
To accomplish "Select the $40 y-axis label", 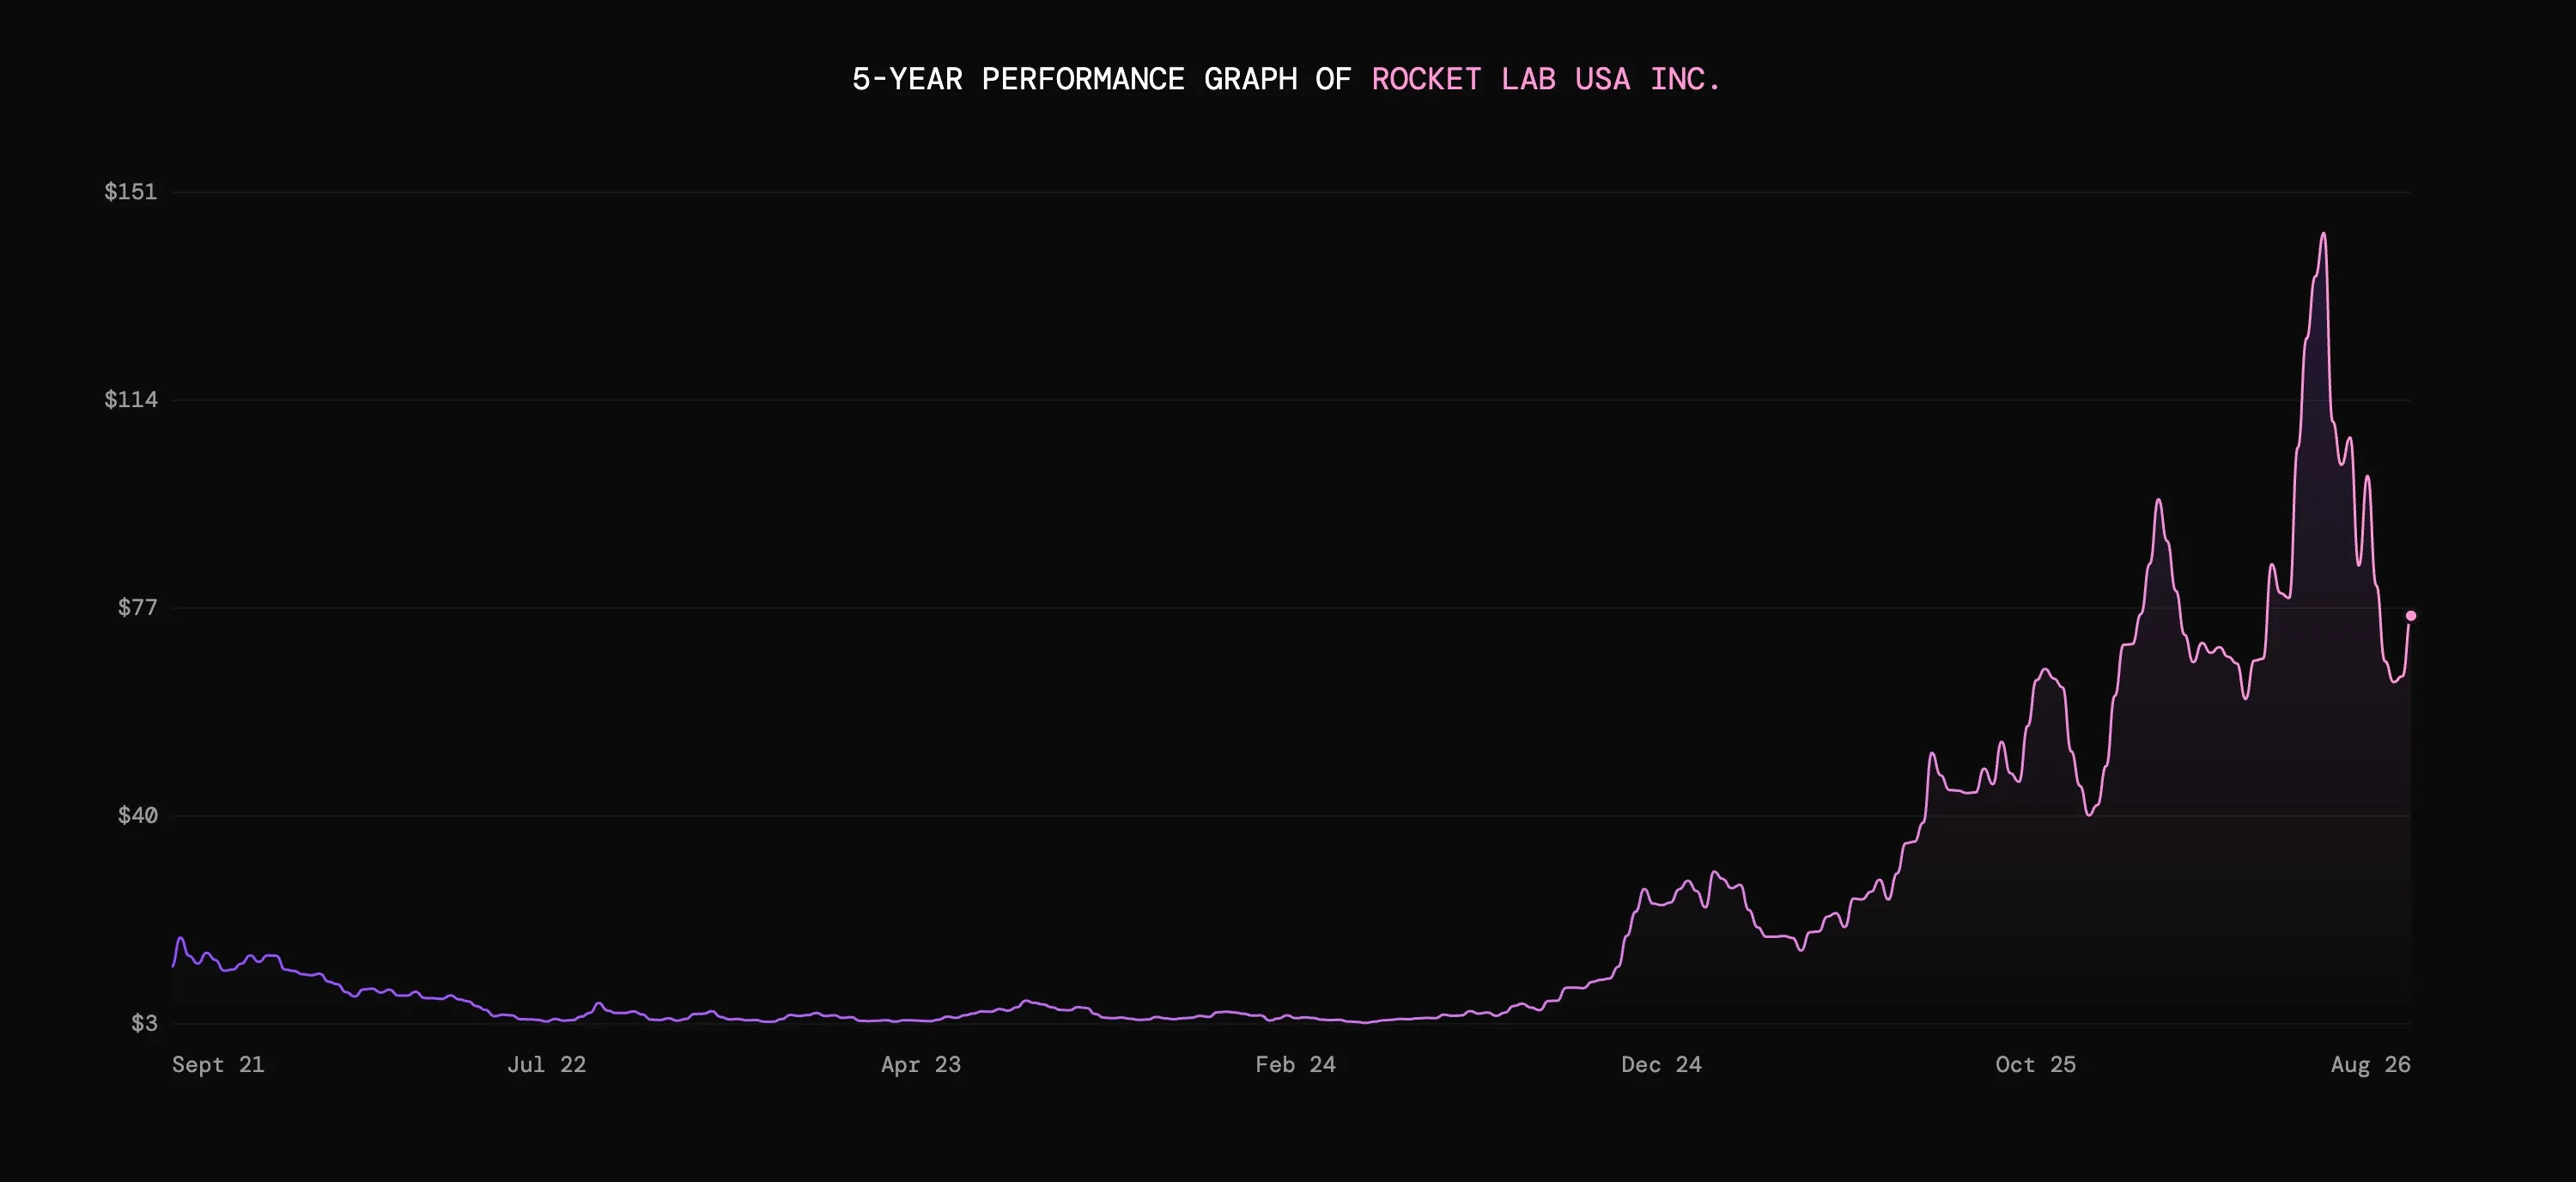I will coord(138,815).
